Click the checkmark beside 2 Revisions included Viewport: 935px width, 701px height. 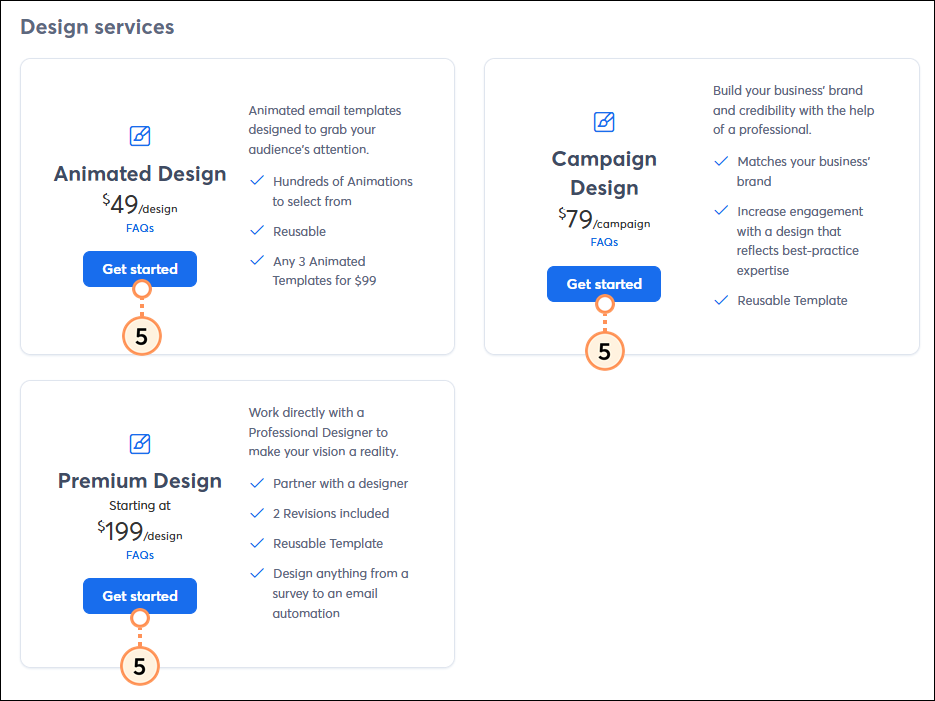click(x=256, y=513)
